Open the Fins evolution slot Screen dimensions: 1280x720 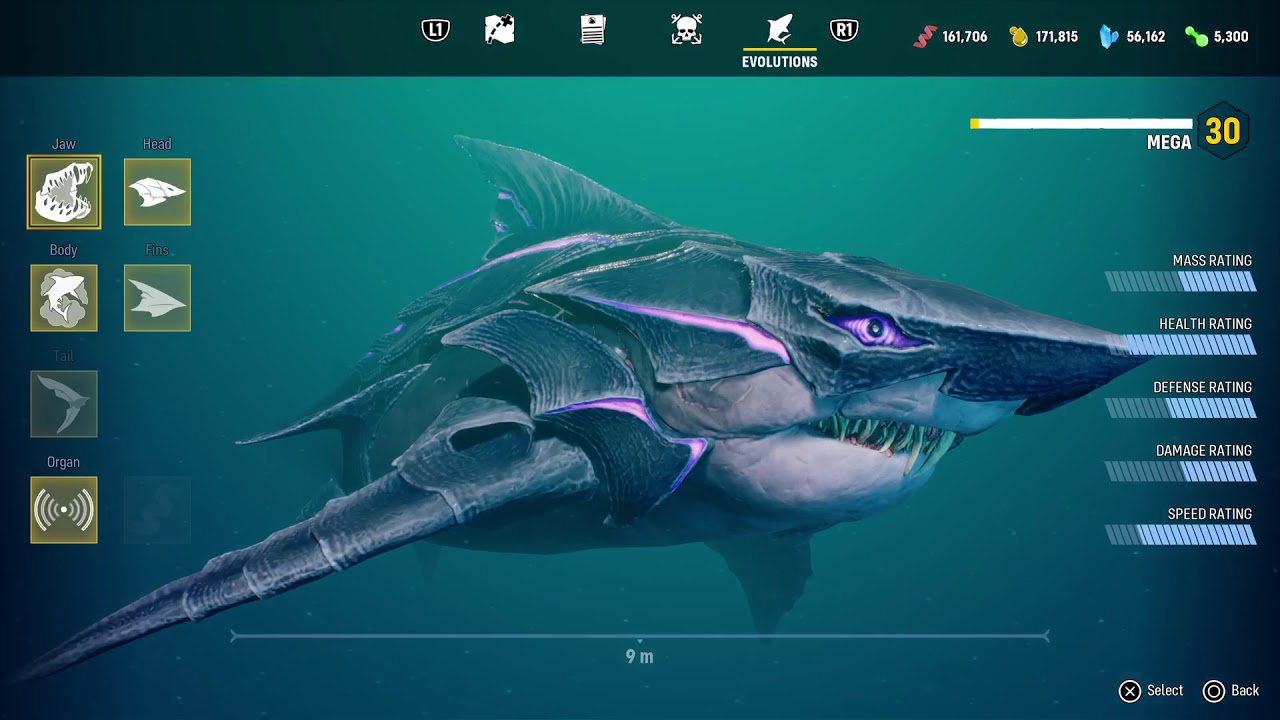(157, 298)
